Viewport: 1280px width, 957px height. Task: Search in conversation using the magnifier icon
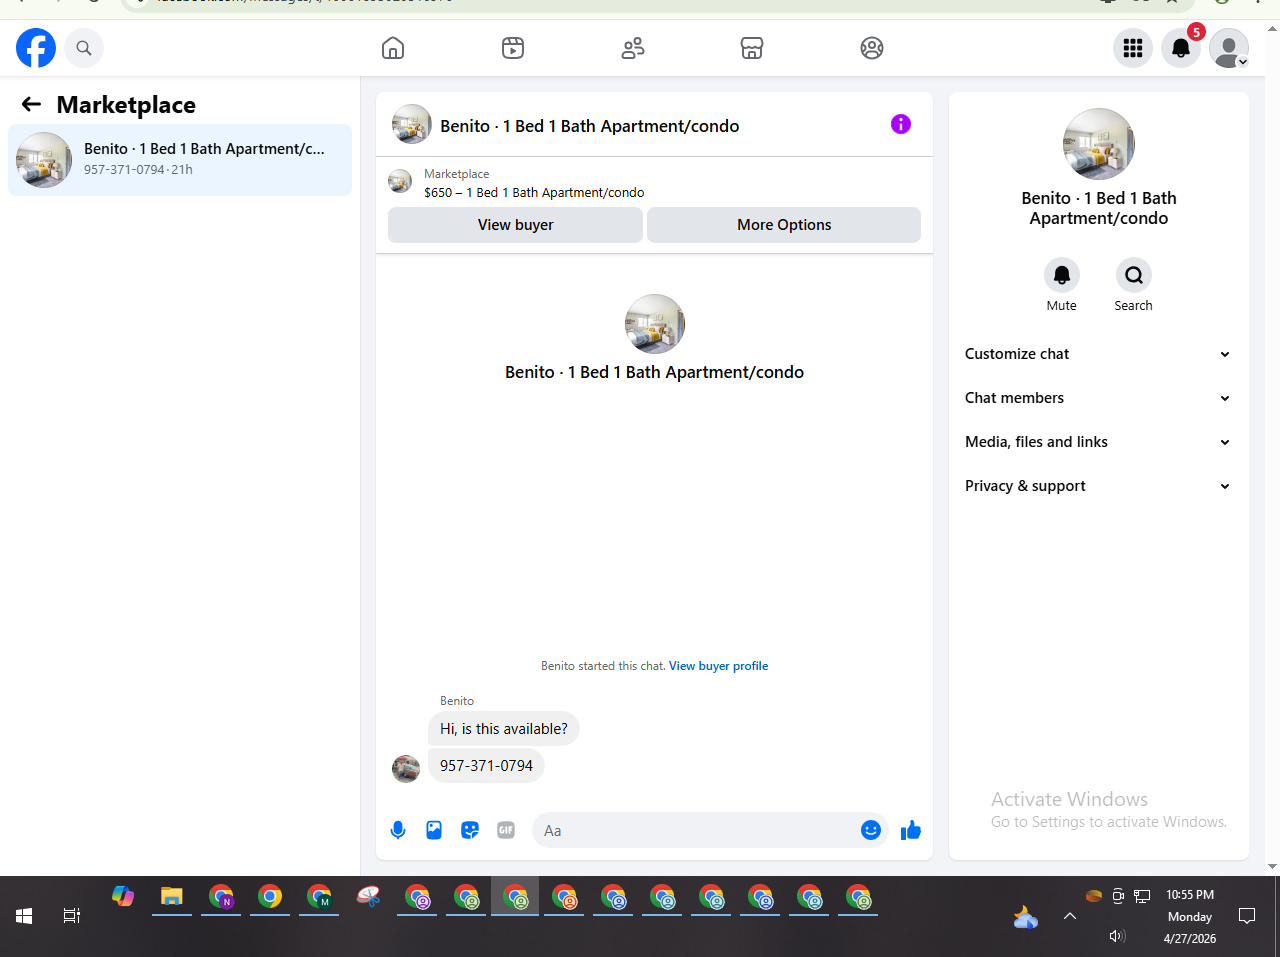click(1134, 275)
